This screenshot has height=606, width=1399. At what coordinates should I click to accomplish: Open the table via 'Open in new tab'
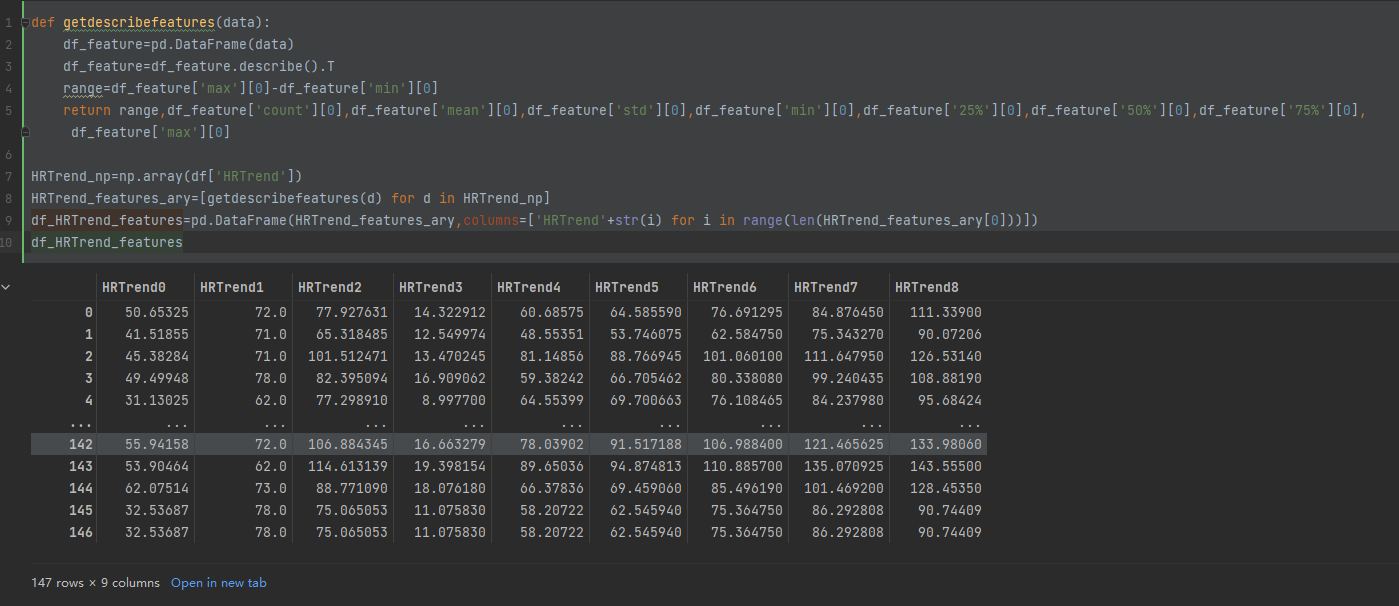coord(218,583)
